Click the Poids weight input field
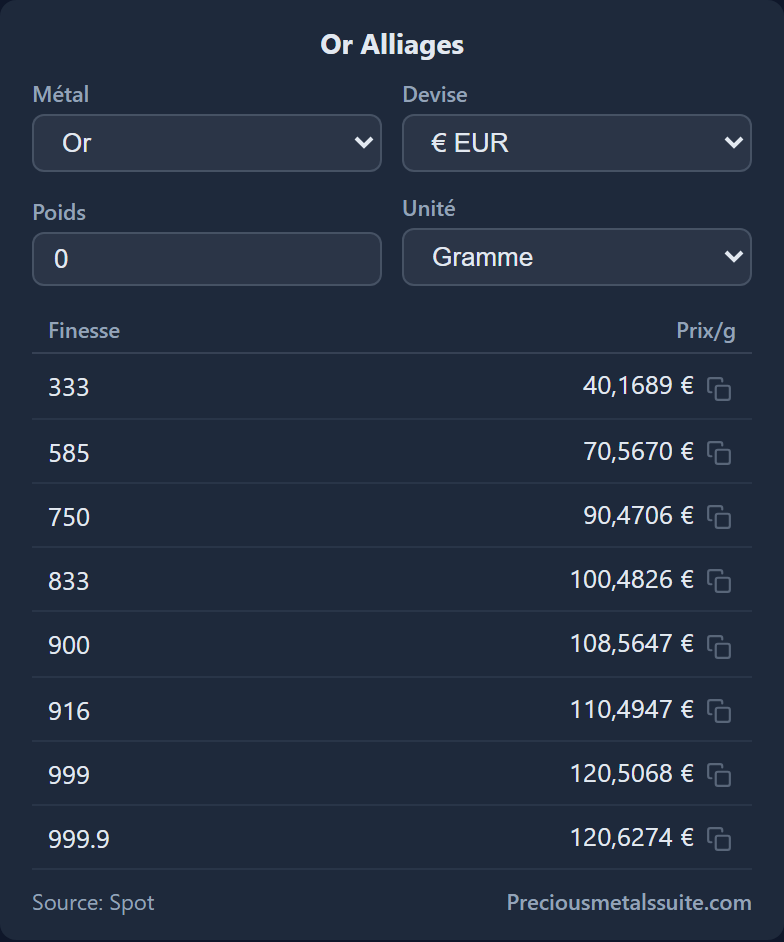 click(x=207, y=259)
